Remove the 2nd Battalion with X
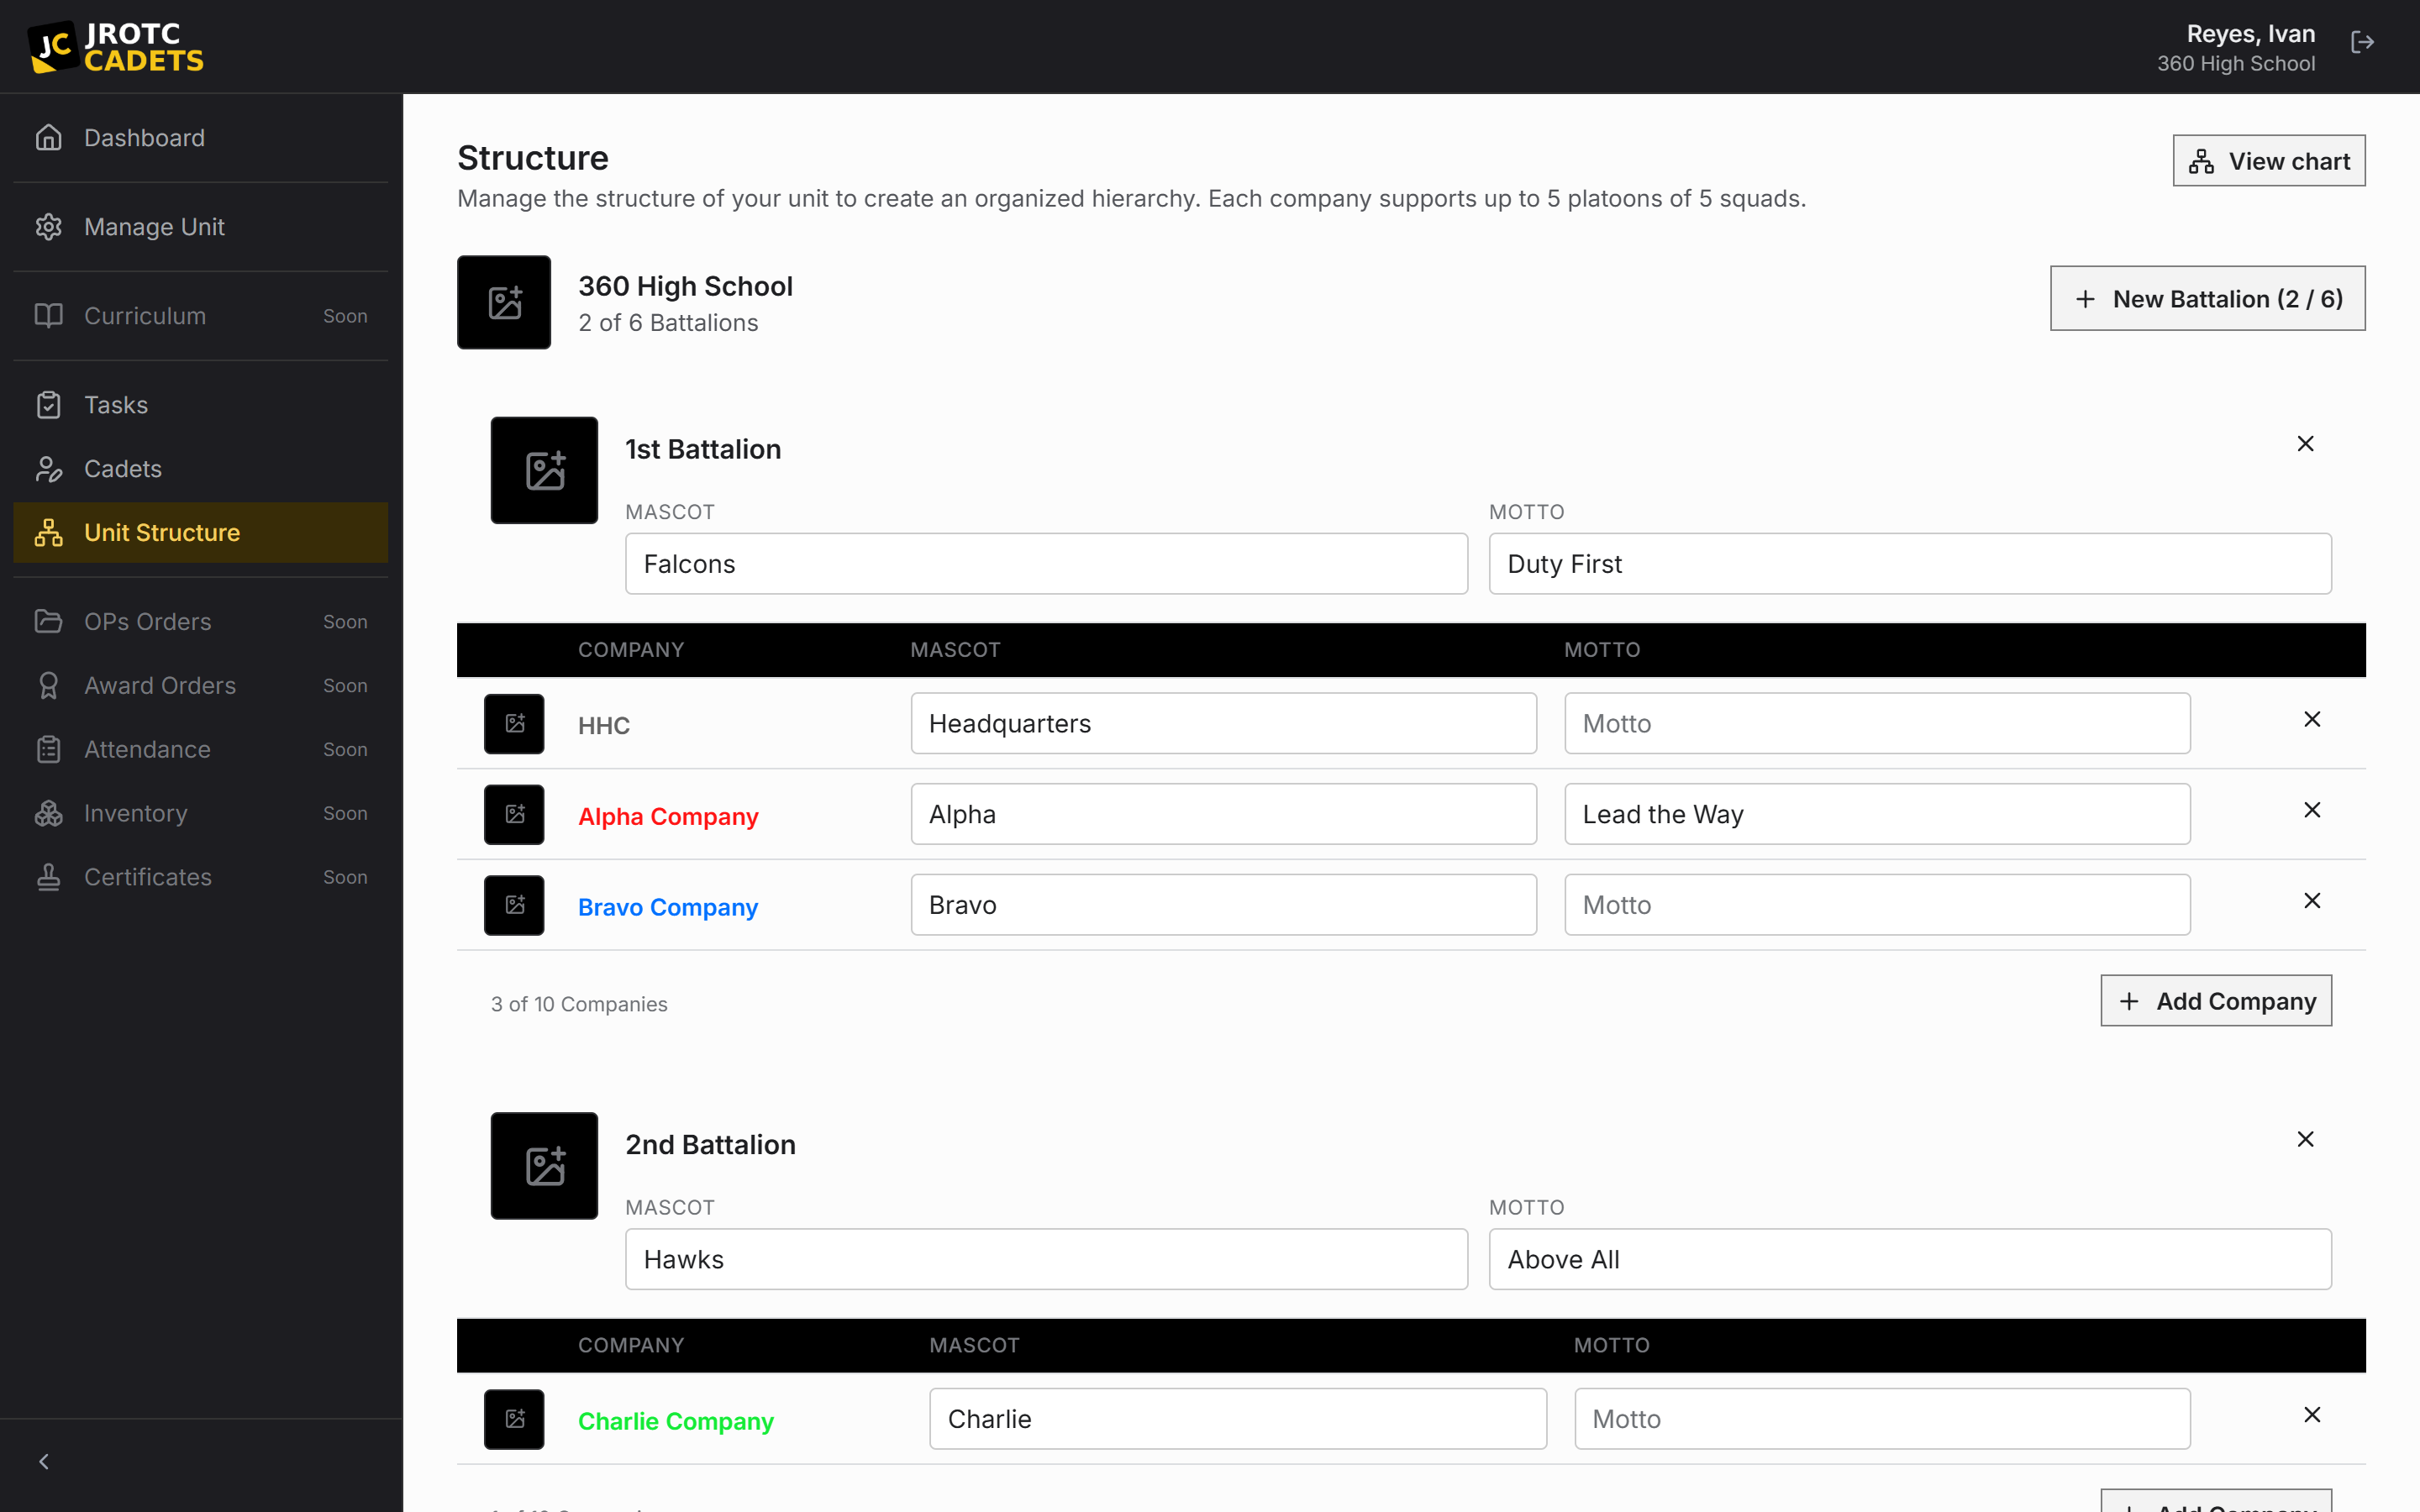Image resolution: width=2420 pixels, height=1512 pixels. (2305, 1140)
